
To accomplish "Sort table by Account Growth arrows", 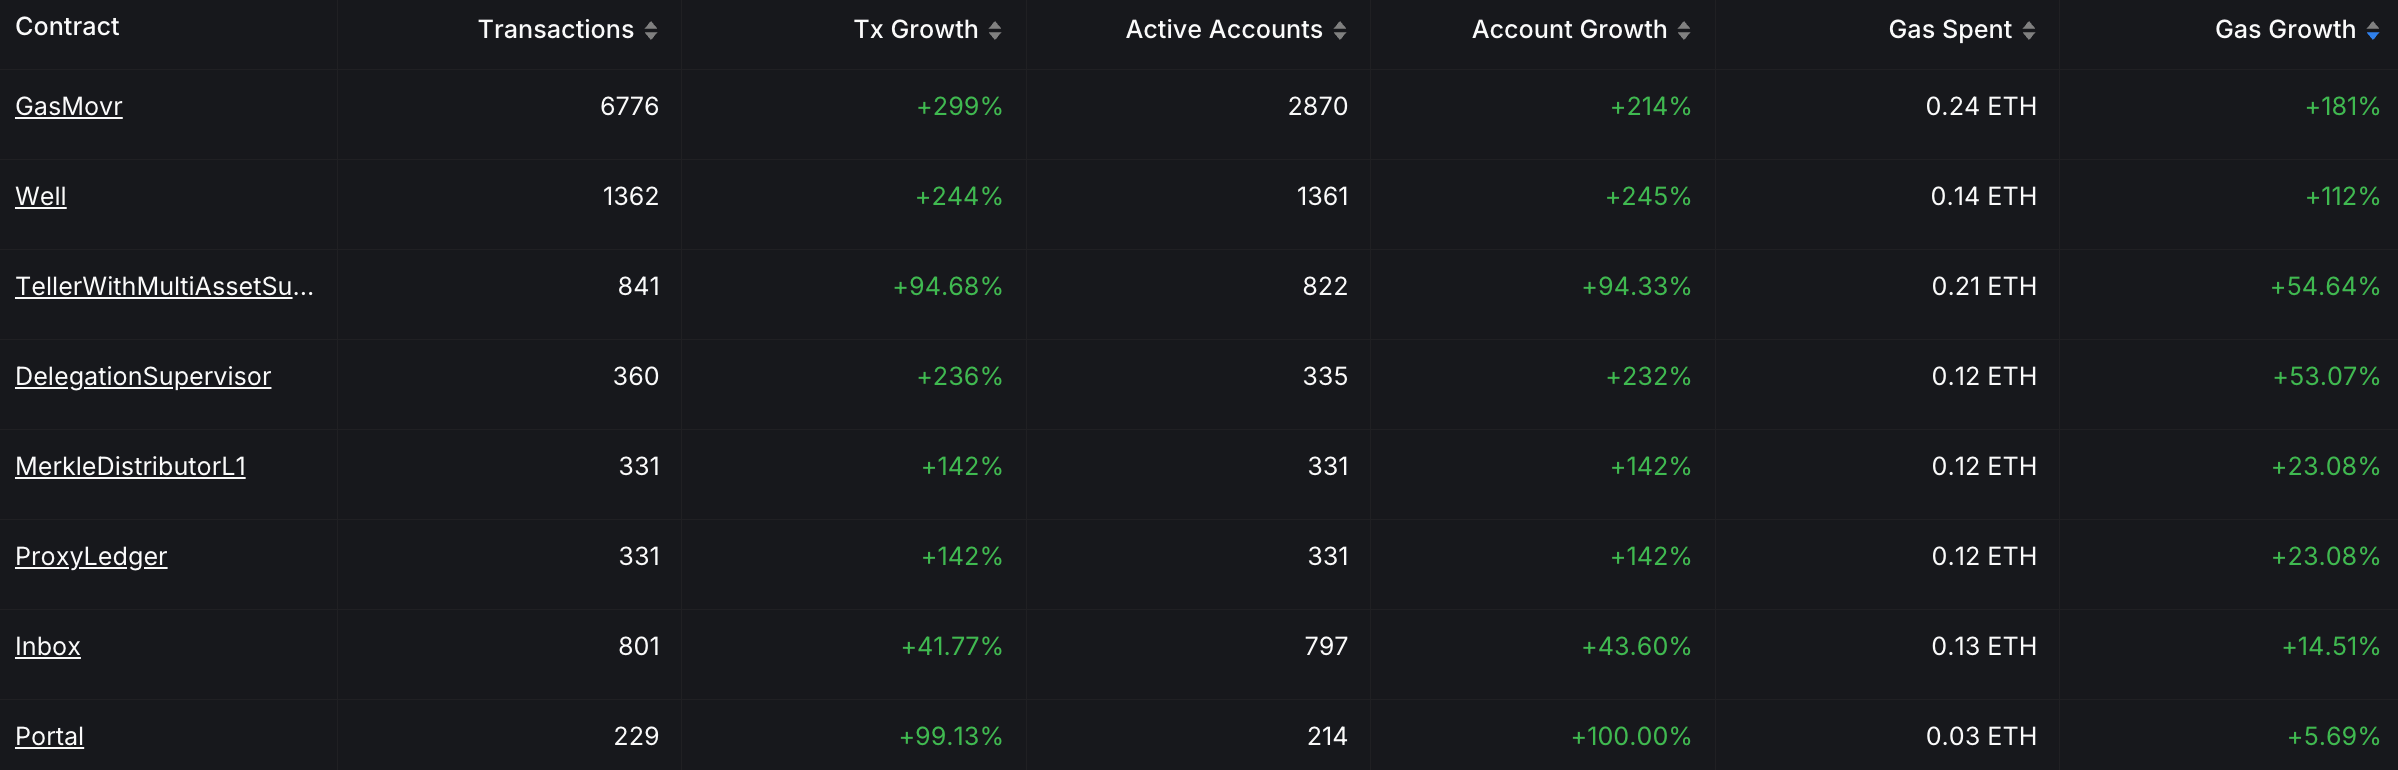I will click(1684, 31).
